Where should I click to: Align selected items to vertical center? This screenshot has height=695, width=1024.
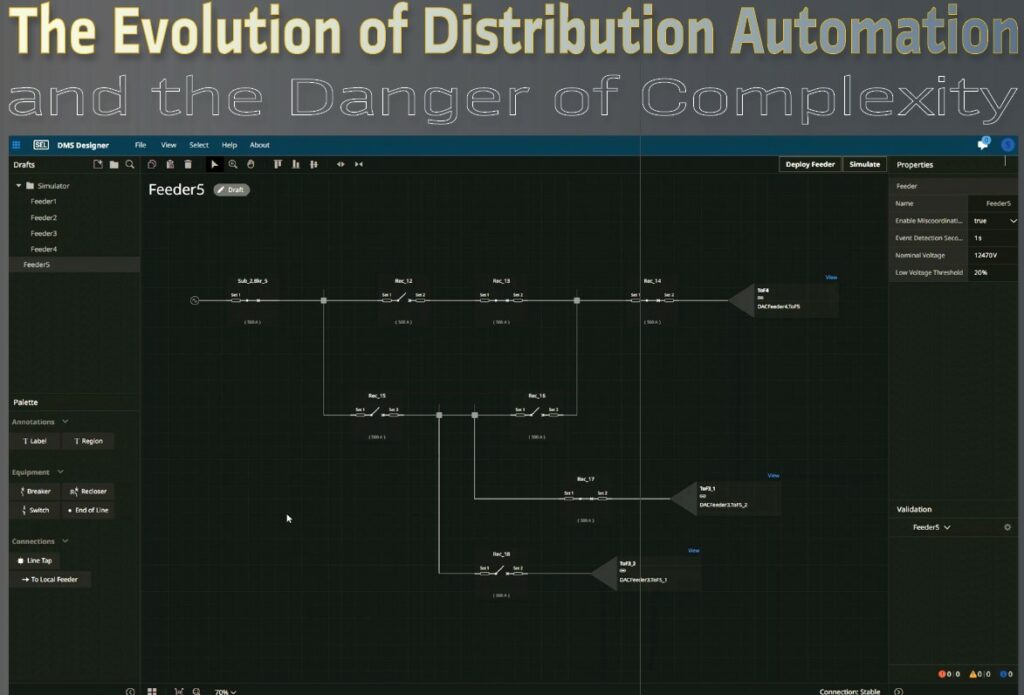click(x=313, y=165)
